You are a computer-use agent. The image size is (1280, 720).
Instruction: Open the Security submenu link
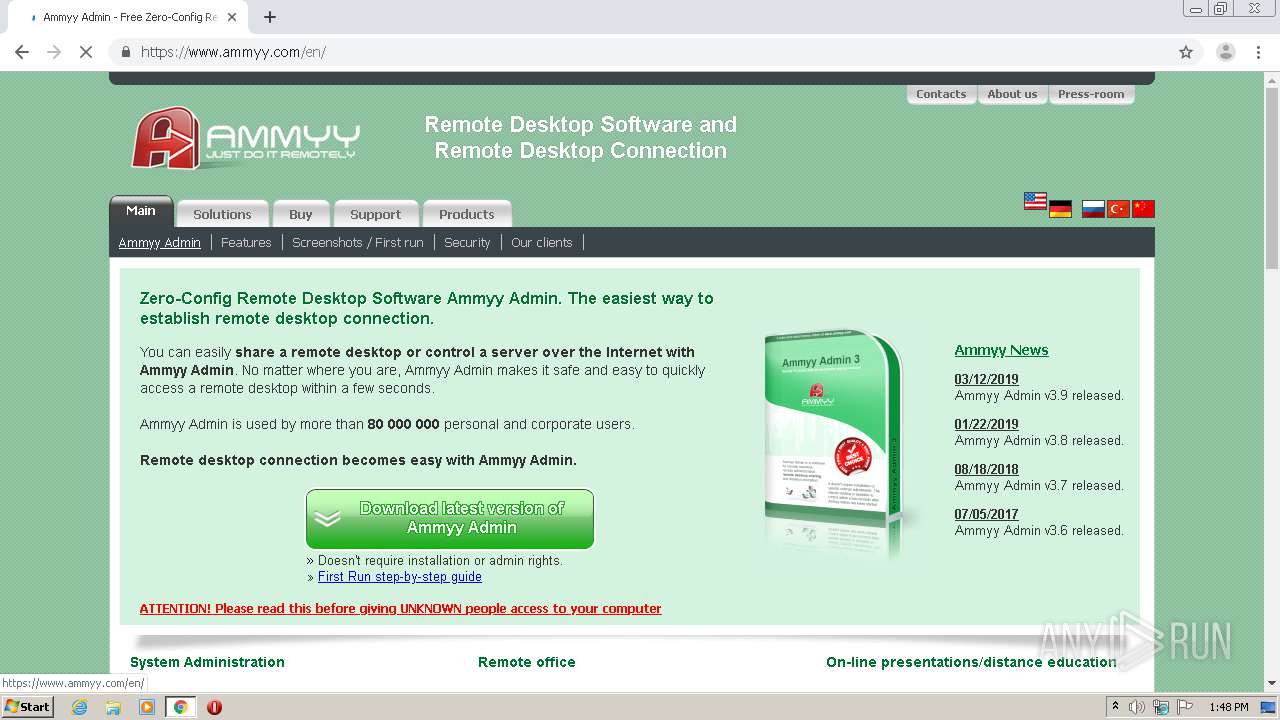(x=467, y=242)
